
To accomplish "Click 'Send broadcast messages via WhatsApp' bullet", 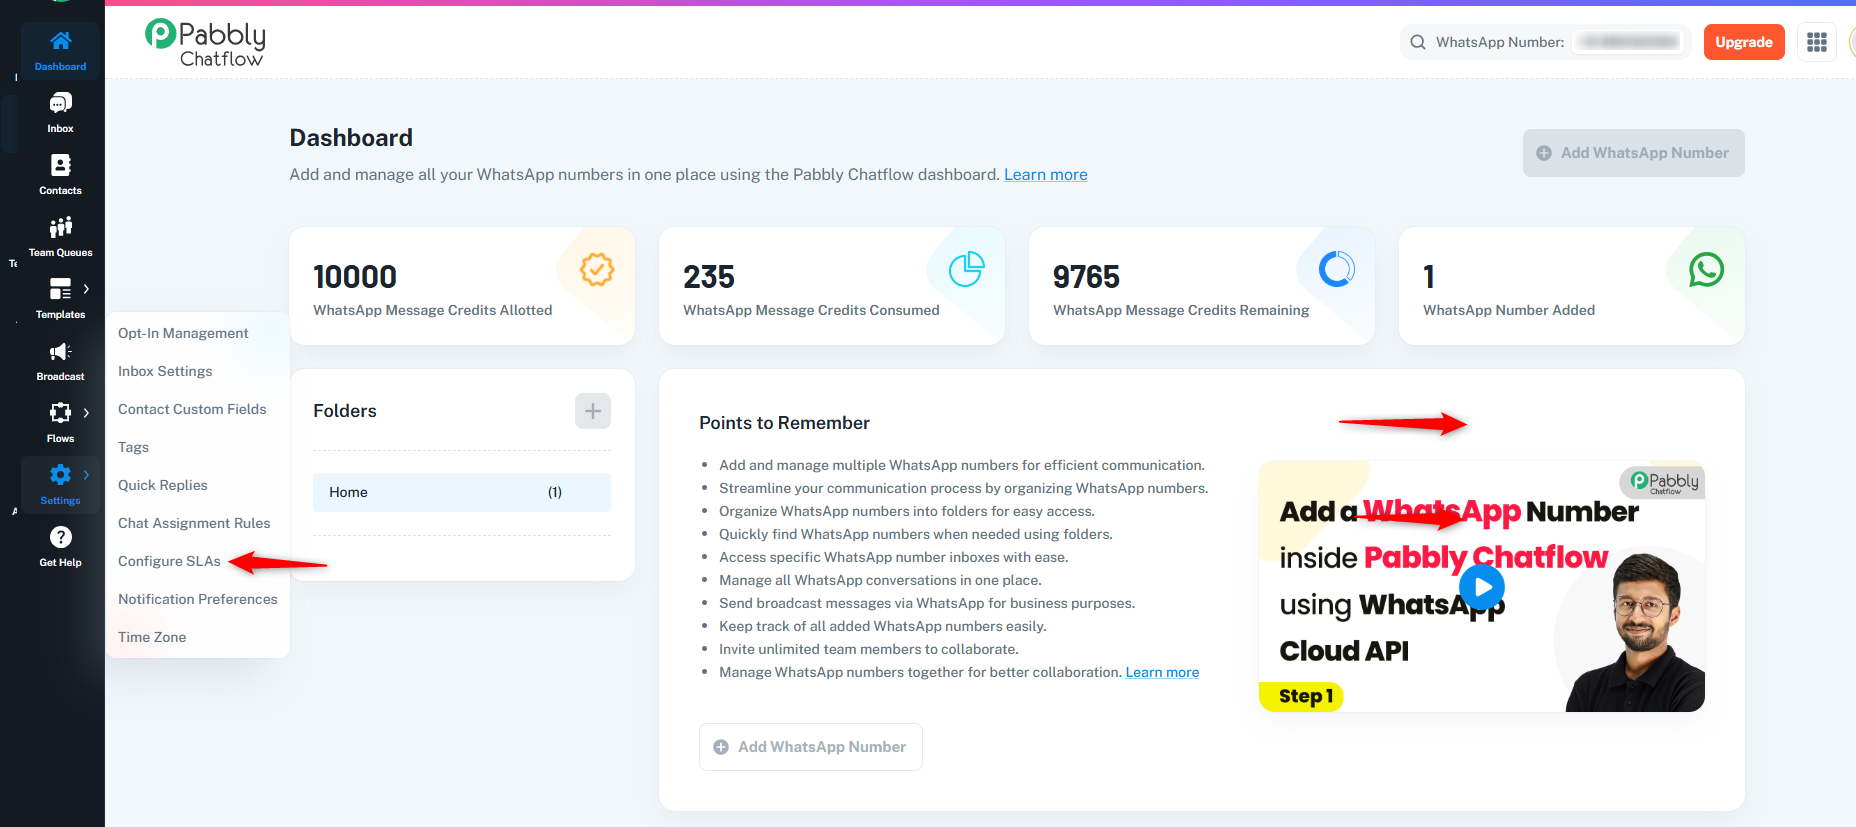I will 927,603.
